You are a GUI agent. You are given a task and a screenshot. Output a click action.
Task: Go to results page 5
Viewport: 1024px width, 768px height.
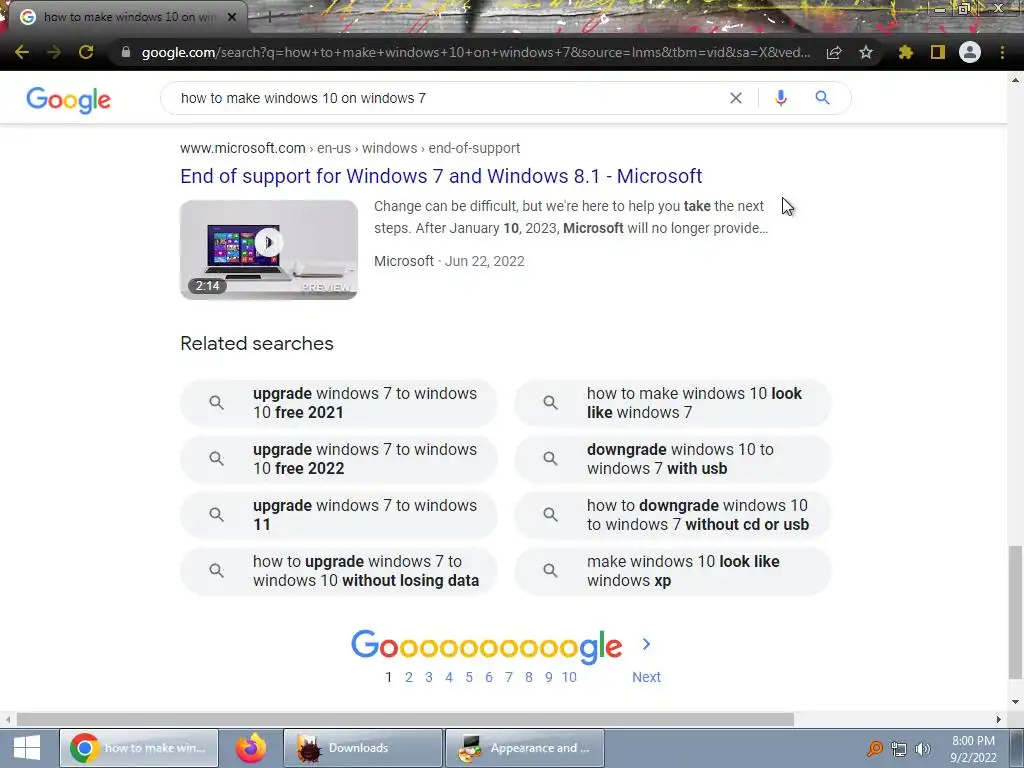pyautogui.click(x=469, y=677)
